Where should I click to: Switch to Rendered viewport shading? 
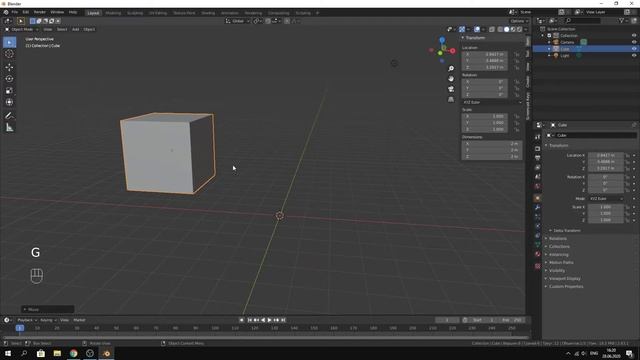[520, 29]
